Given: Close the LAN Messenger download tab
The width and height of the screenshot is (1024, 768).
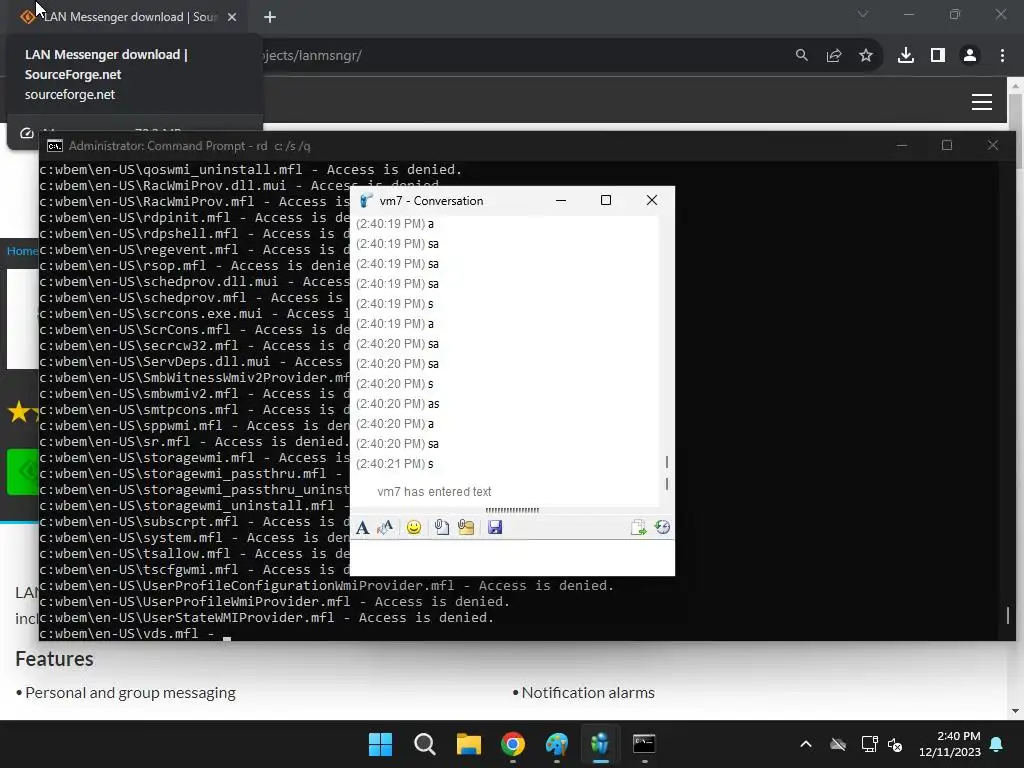Looking at the screenshot, I should click(x=232, y=17).
